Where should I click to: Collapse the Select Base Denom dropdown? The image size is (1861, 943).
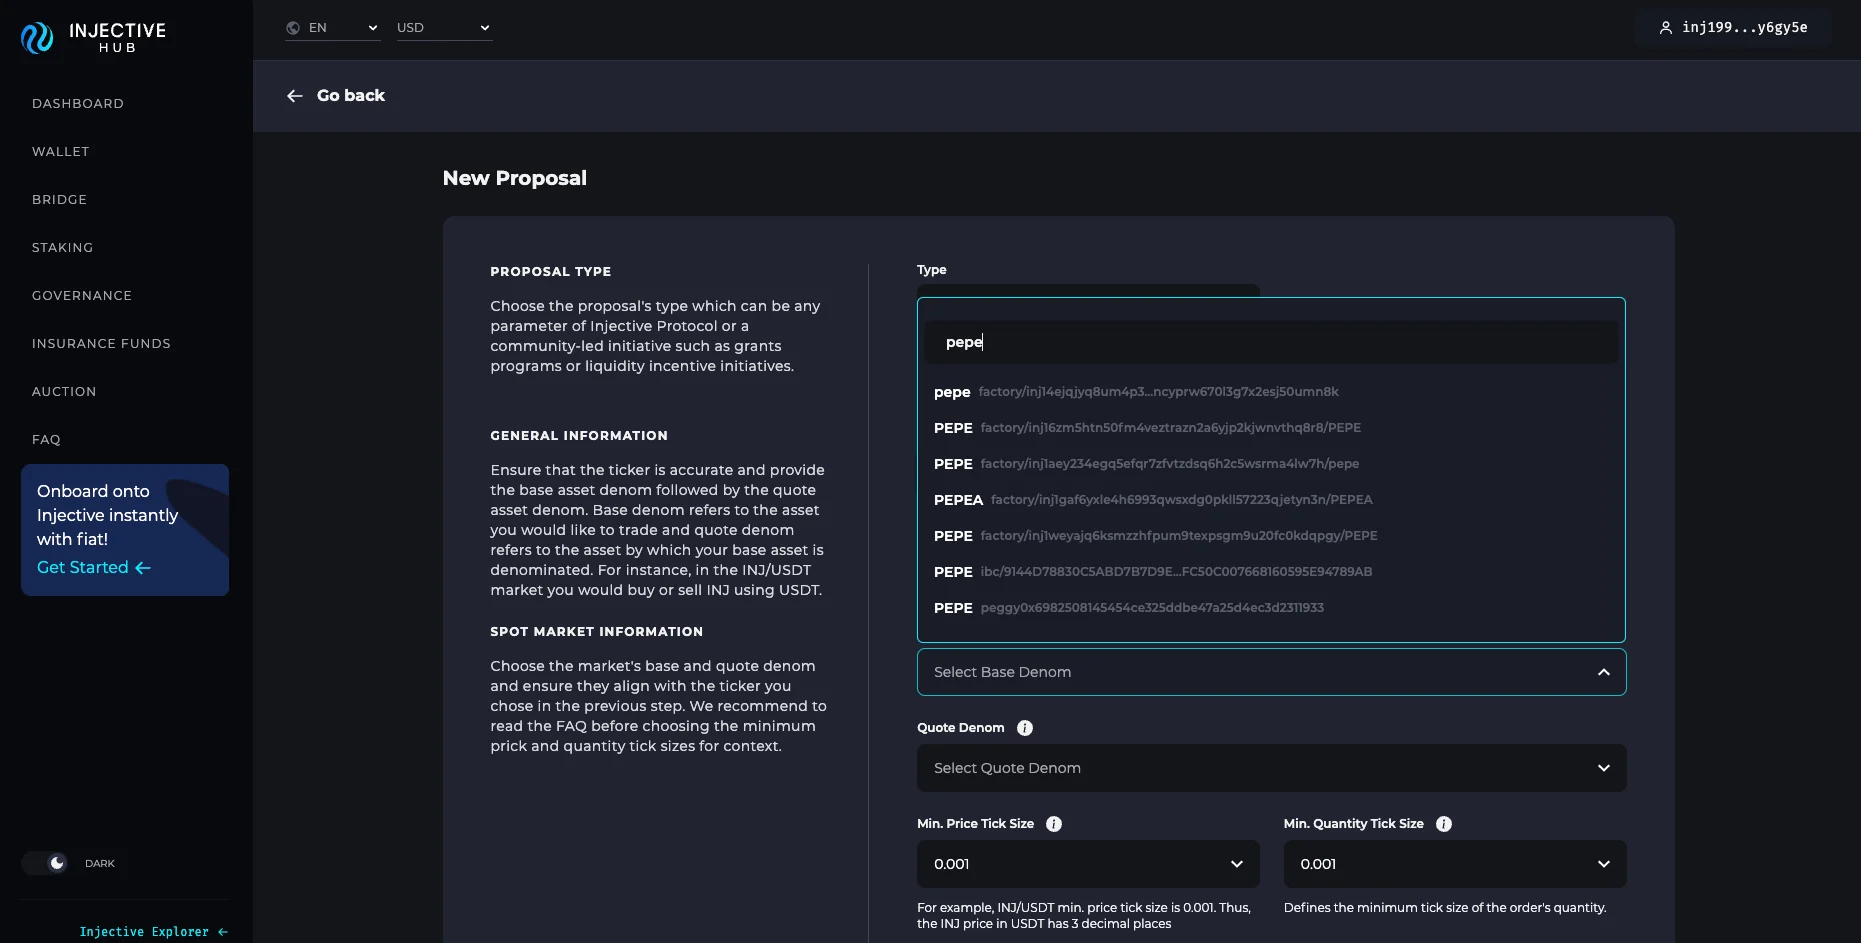pyautogui.click(x=1271, y=672)
